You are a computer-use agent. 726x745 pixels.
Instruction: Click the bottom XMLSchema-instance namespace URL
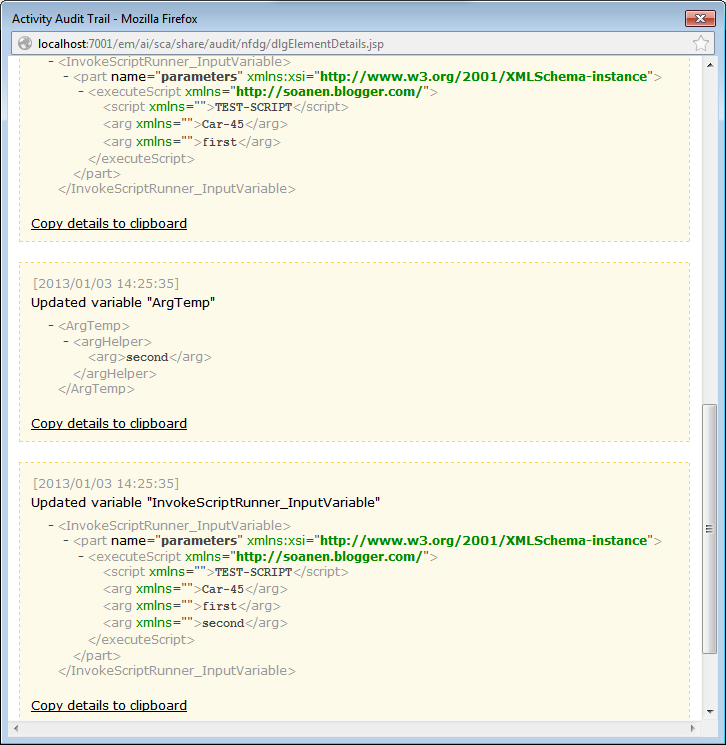484,541
